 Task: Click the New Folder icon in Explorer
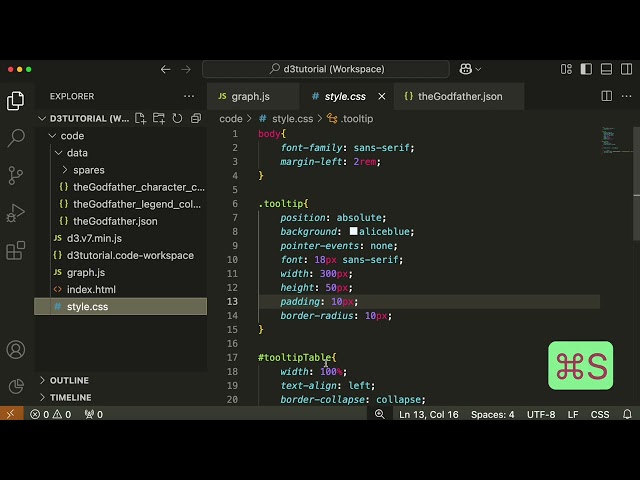point(159,118)
